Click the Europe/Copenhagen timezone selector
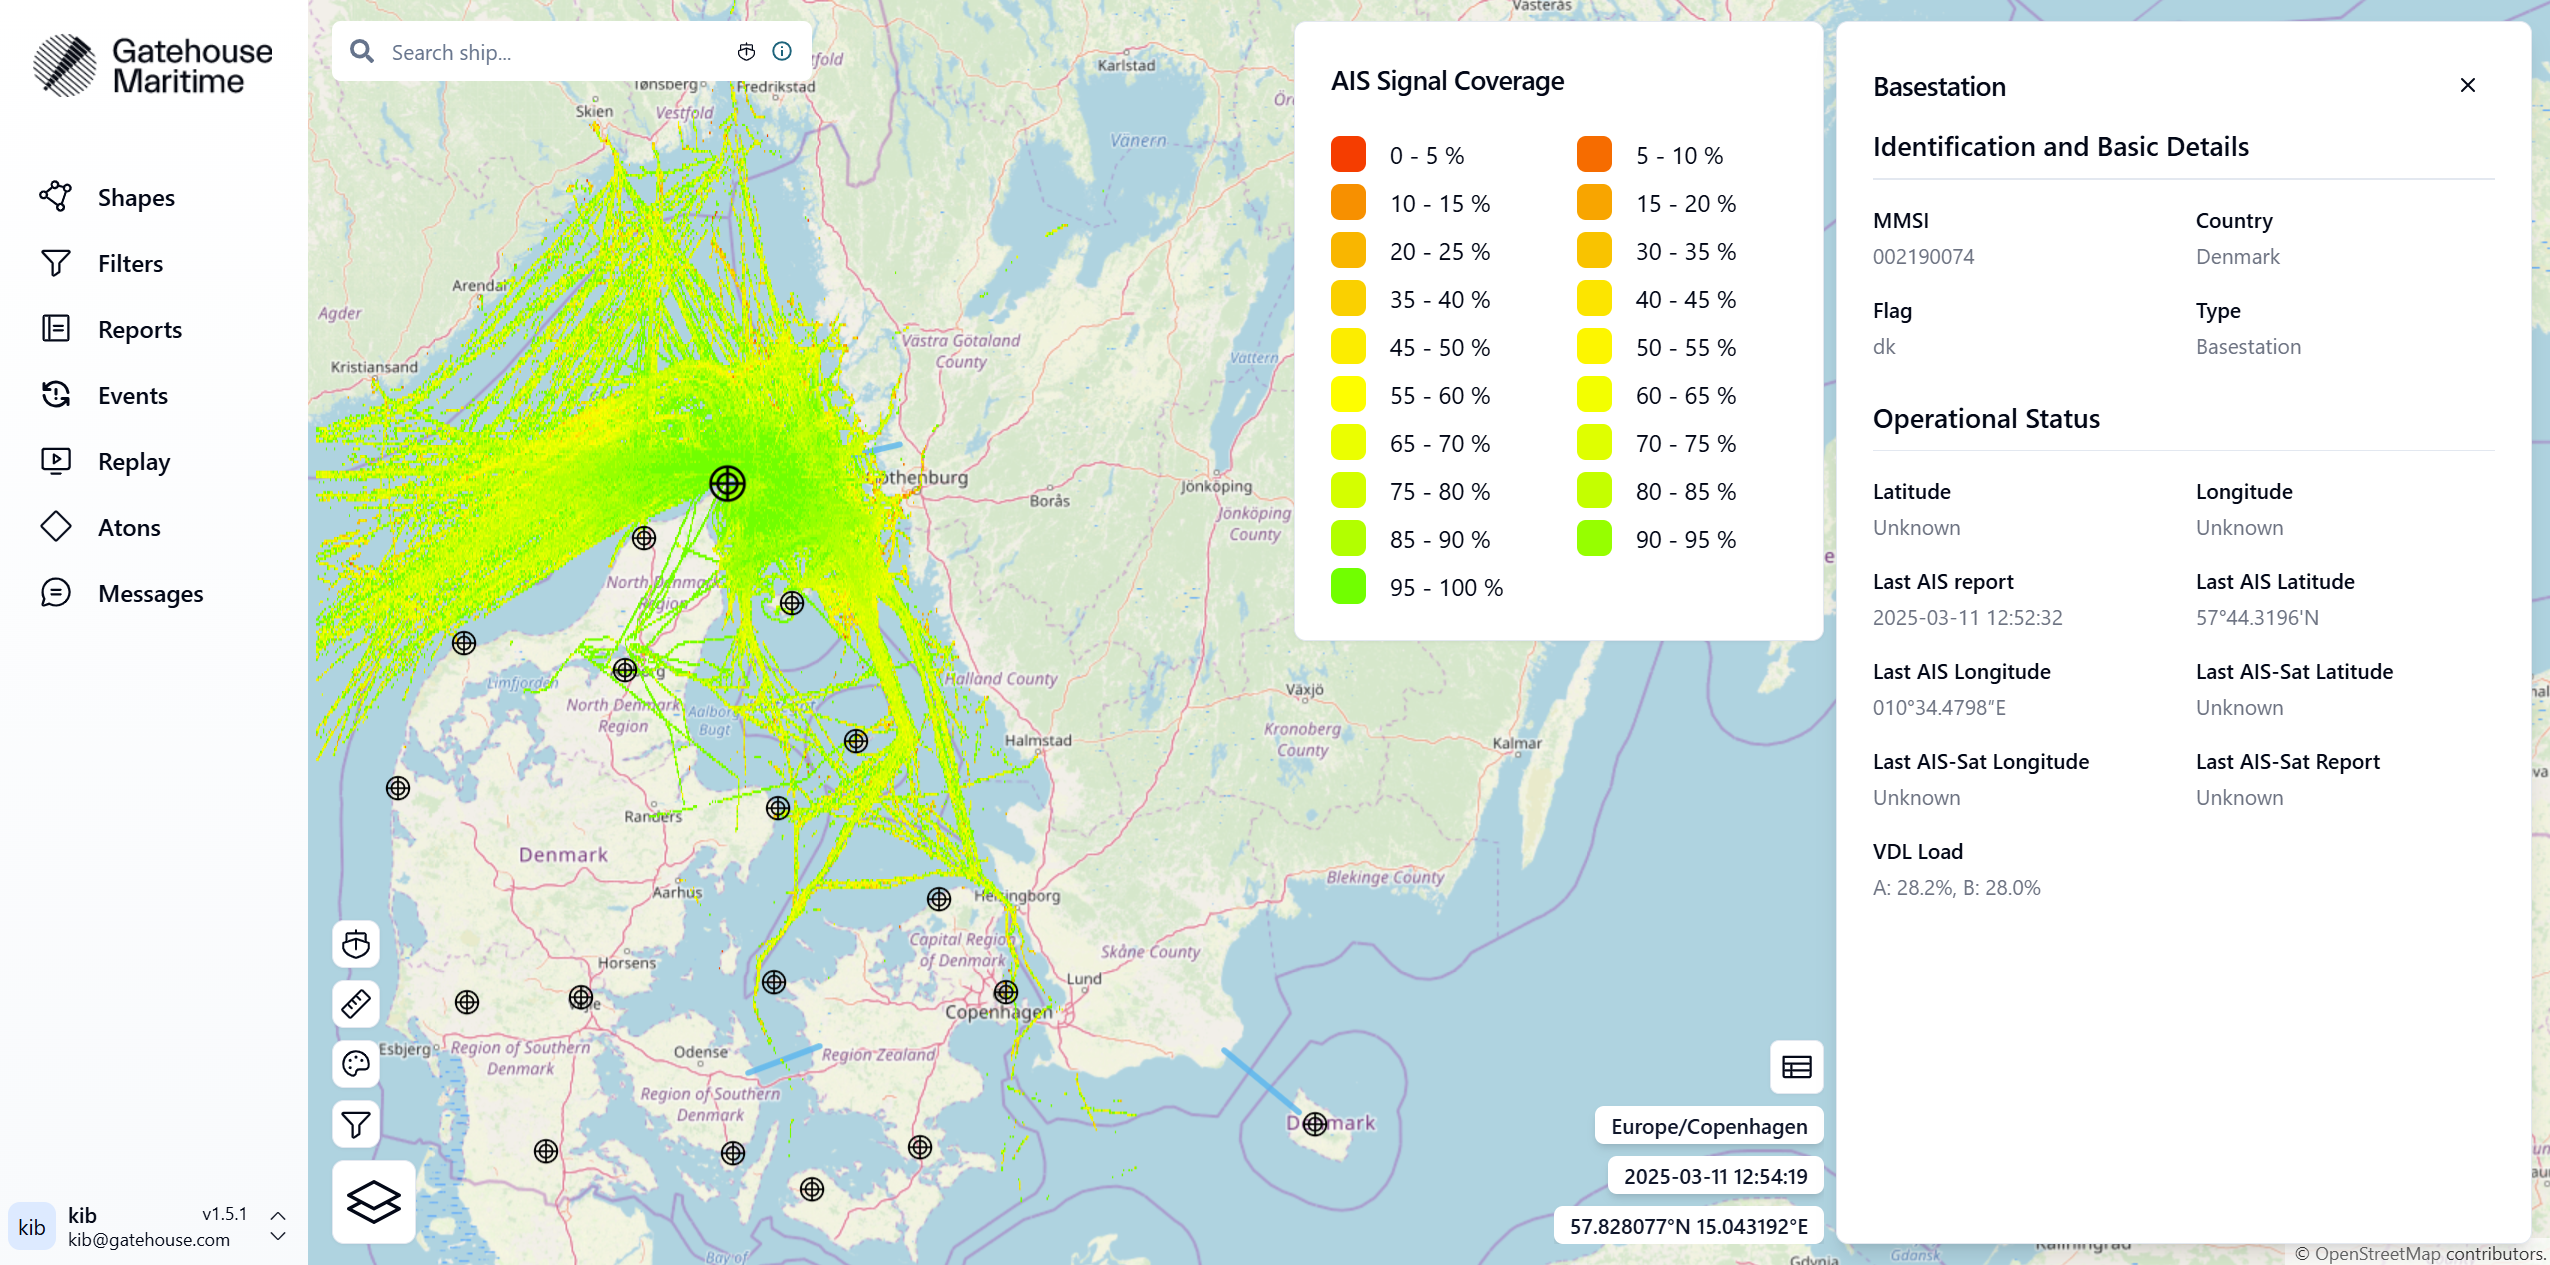Viewport: 2550px width, 1265px height. [x=1708, y=1126]
